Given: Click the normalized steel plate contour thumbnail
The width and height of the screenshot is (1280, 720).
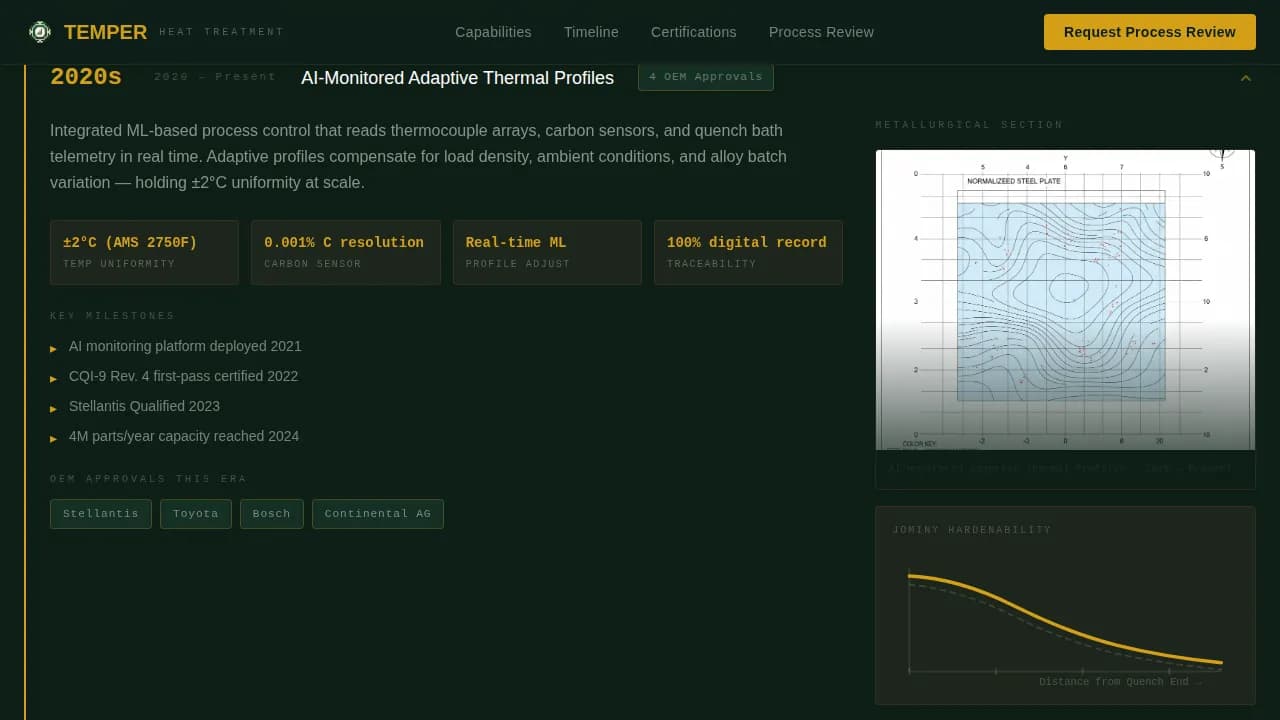Looking at the screenshot, I should point(1063,298).
